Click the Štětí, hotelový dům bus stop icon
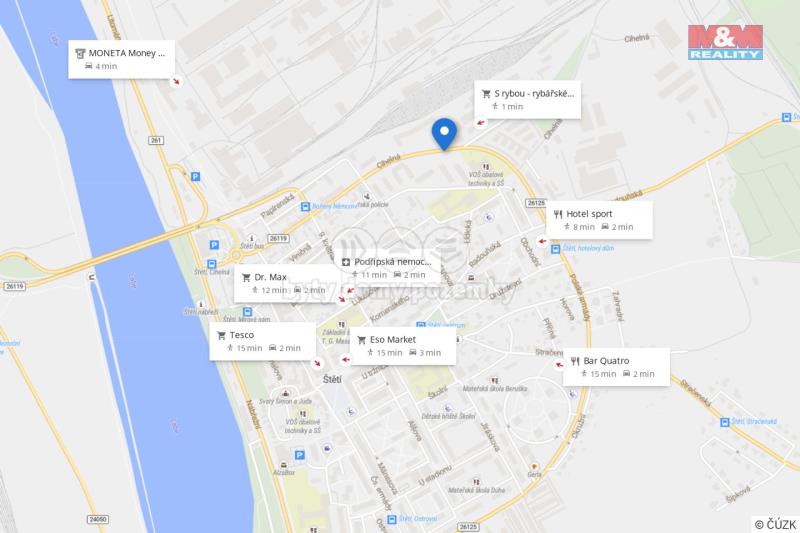800x533 pixels. (x=556, y=249)
